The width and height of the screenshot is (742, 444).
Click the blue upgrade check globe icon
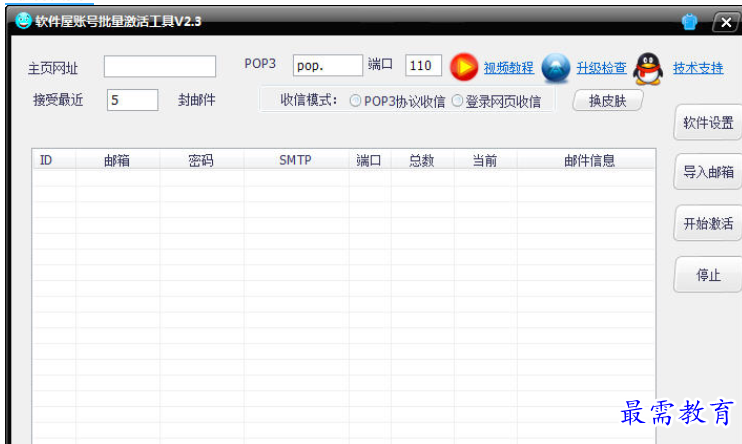click(x=556, y=68)
